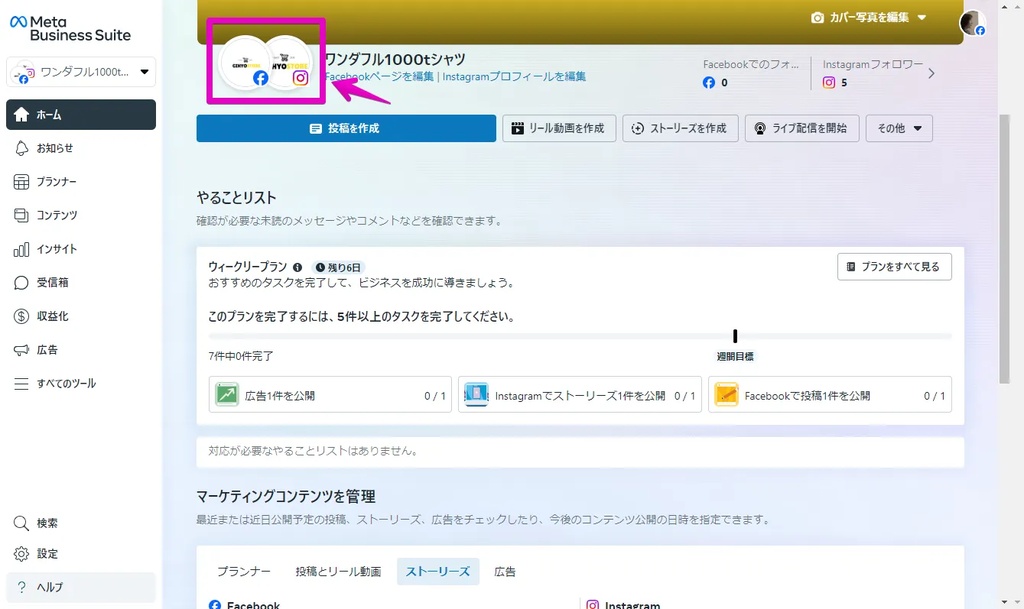Open the その他 dropdown menu
The height and width of the screenshot is (609, 1024).
pos(899,129)
